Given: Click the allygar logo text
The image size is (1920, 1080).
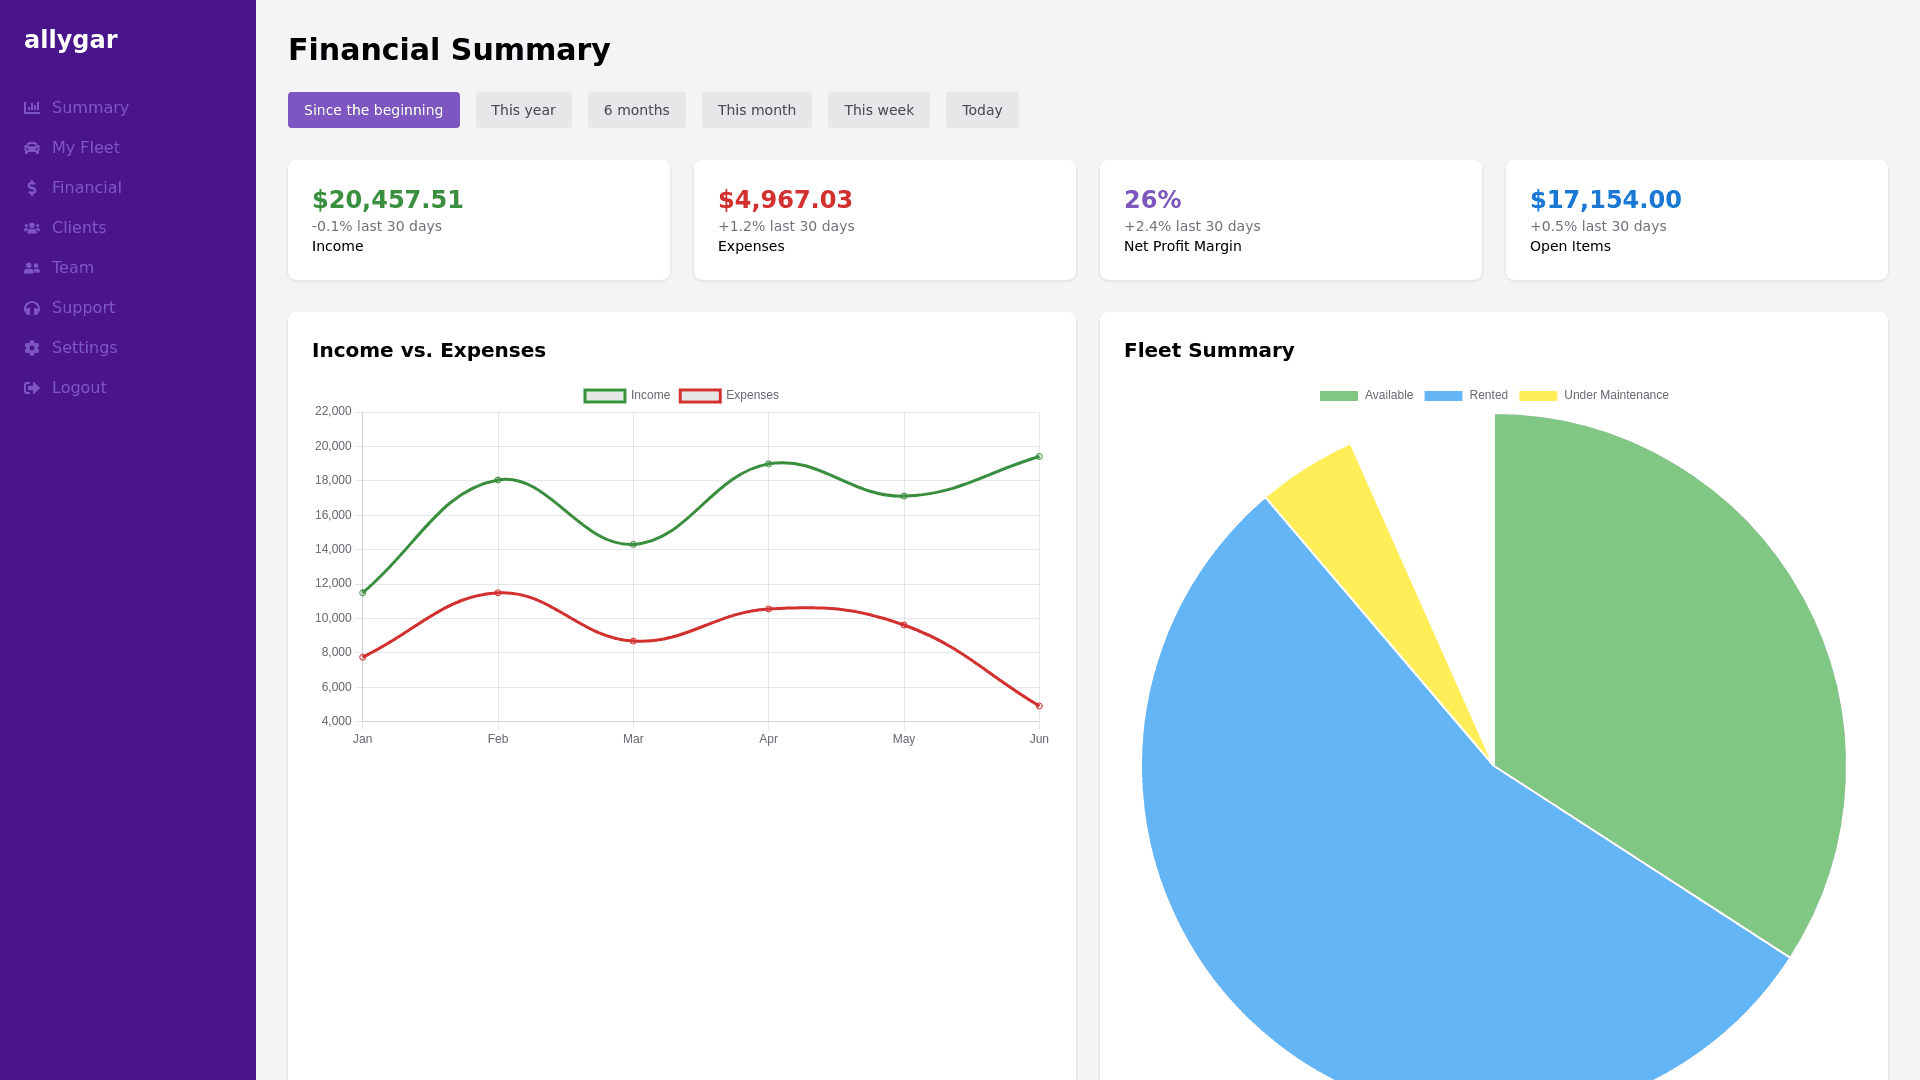Looking at the screenshot, I should tap(71, 40).
